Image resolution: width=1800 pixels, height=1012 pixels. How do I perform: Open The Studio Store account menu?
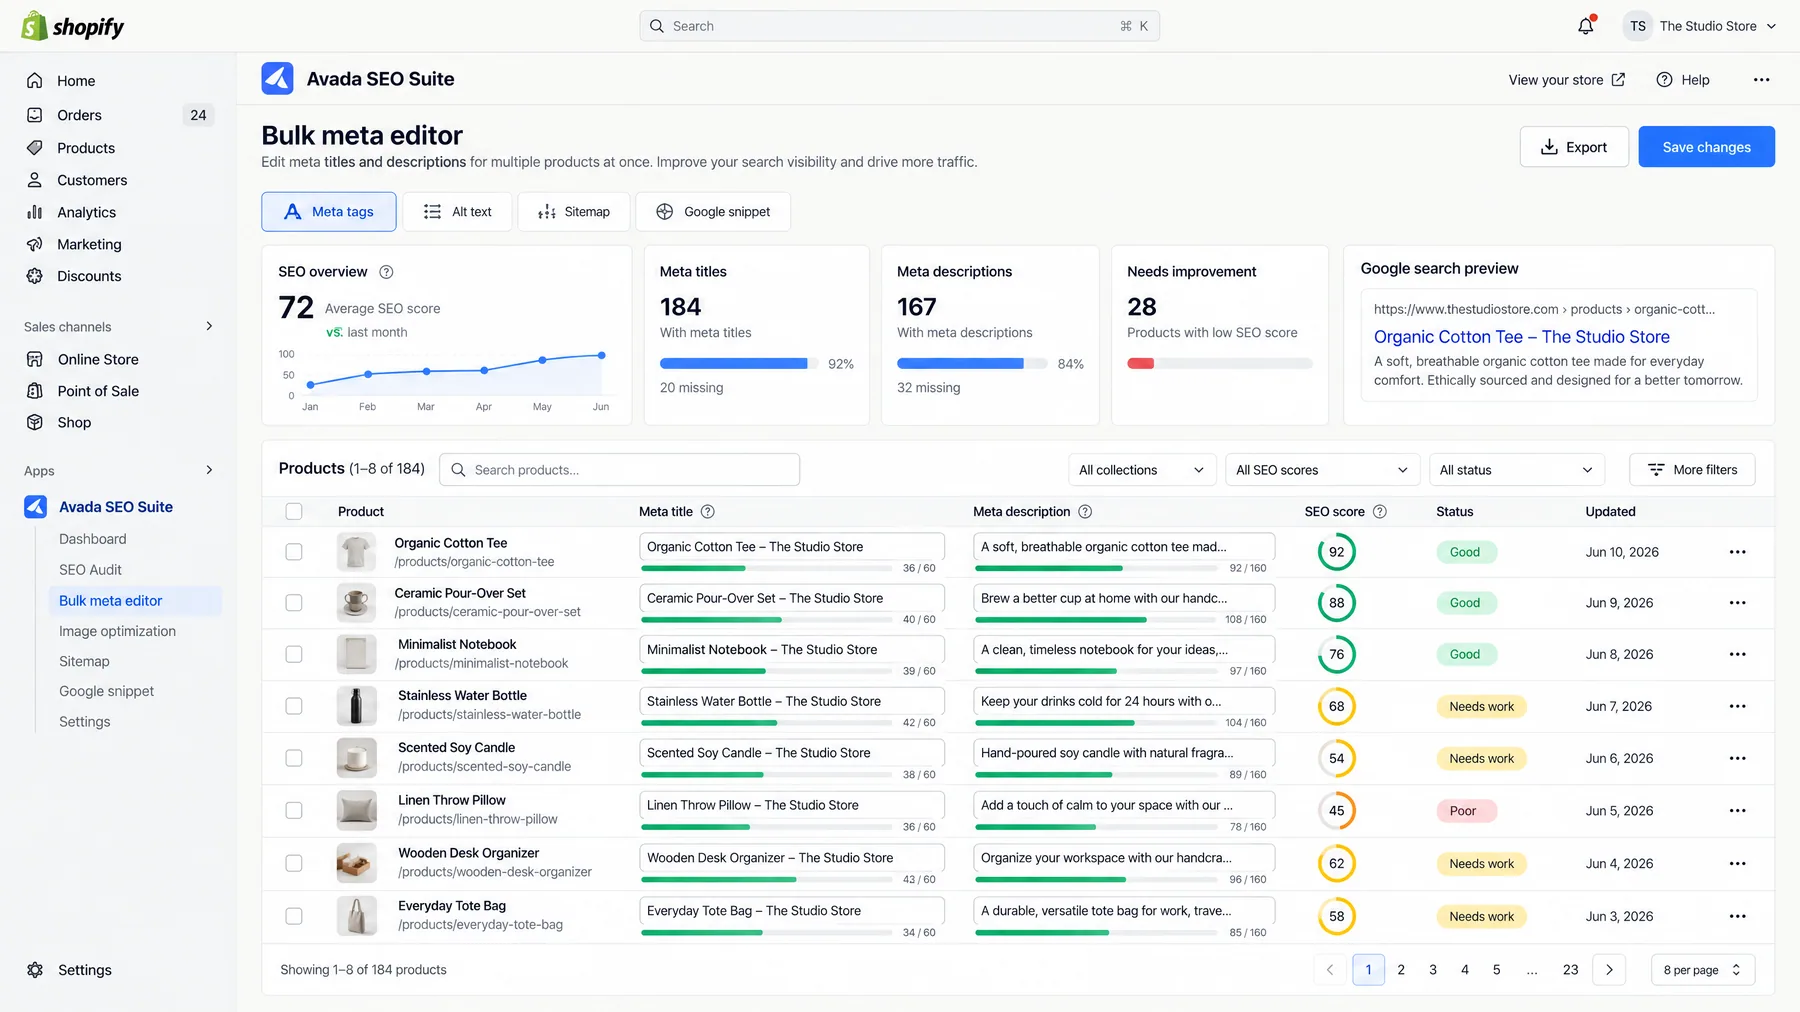click(x=1699, y=26)
